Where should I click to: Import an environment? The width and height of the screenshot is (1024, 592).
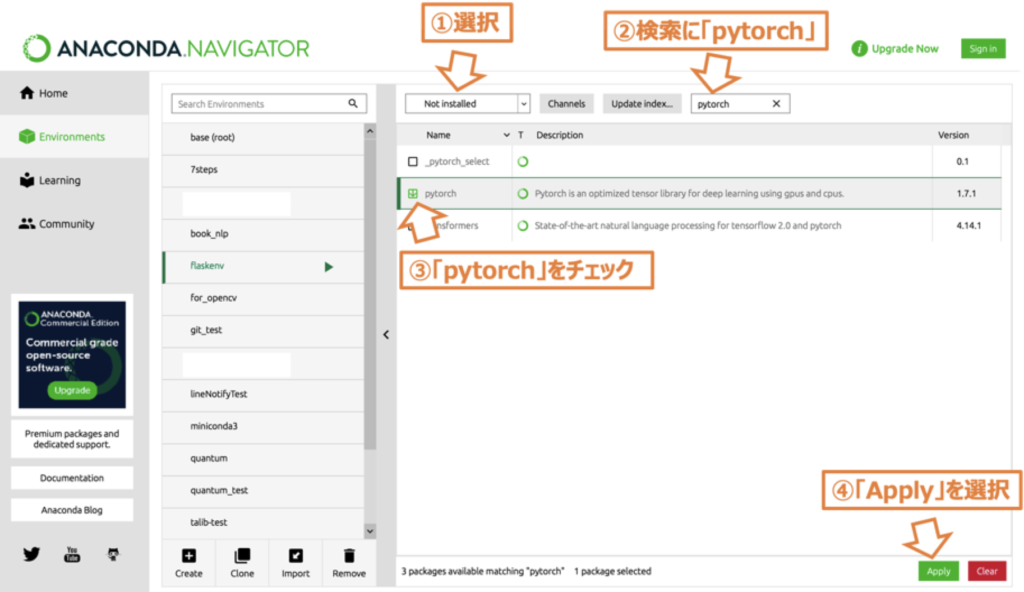click(296, 563)
